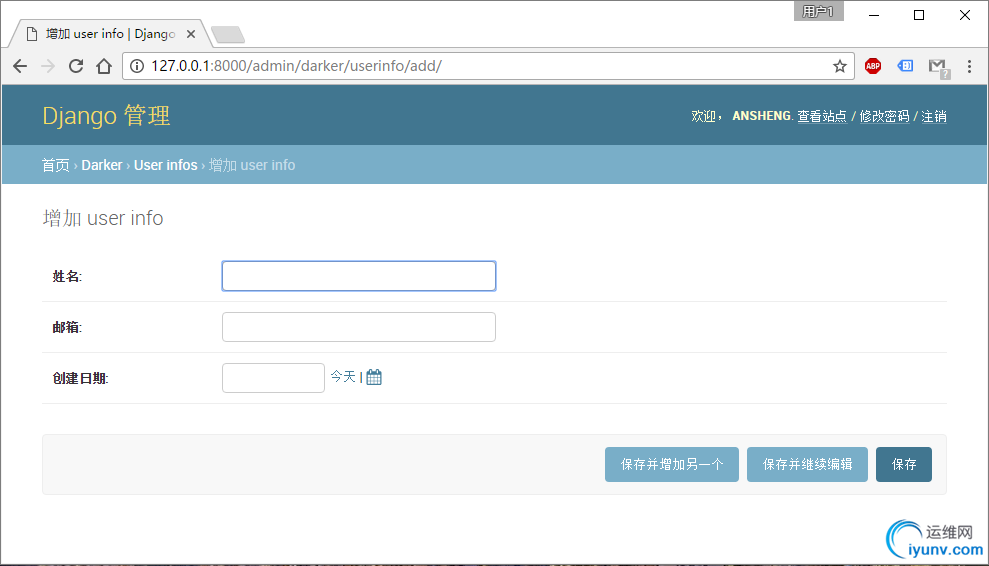The image size is (989, 566).
Task: Click the 姓名 input field
Action: pyautogui.click(x=359, y=276)
